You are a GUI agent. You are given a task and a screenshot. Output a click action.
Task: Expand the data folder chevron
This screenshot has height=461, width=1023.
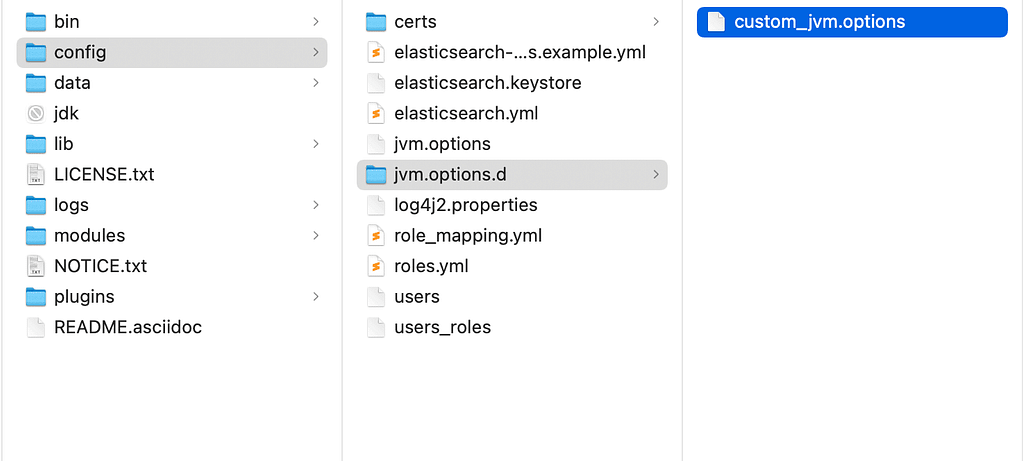[x=316, y=83]
